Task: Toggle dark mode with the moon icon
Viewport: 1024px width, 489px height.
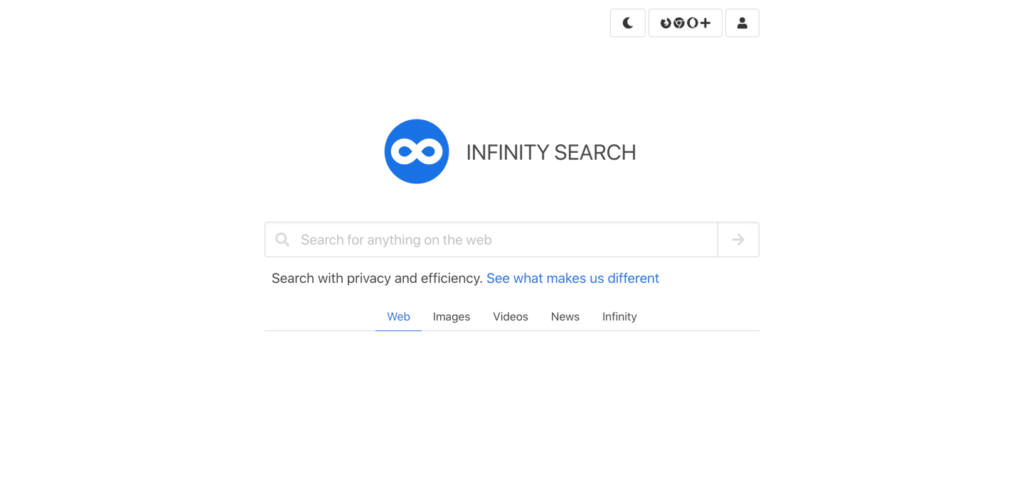Action: 628,23
